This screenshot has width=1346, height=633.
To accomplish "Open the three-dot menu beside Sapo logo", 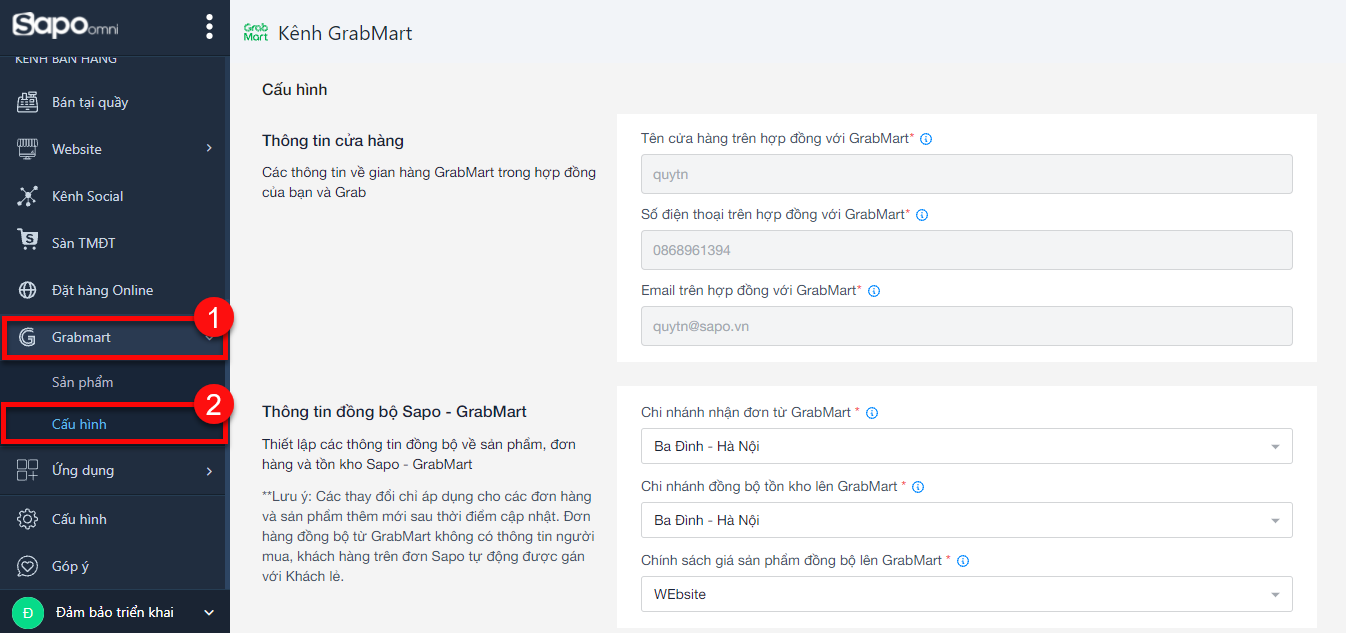I will point(209,26).
